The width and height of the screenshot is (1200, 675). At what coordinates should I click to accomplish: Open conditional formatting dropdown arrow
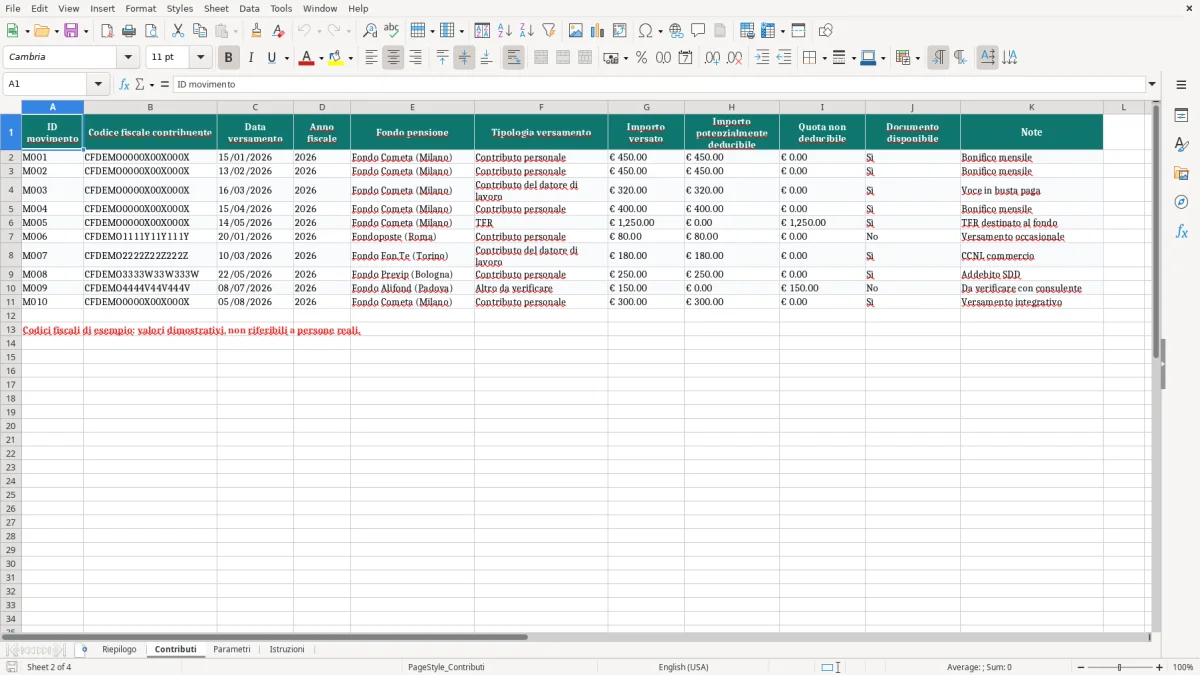(x=917, y=58)
